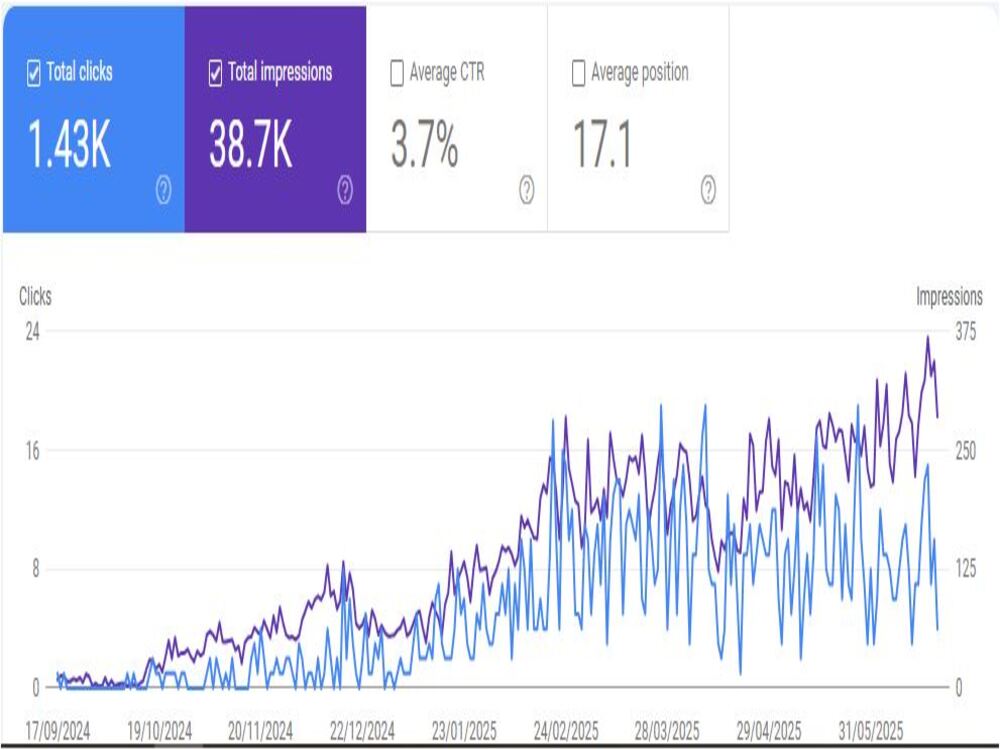Select the 38.7K total impressions value
Viewport: 1000px width, 750px height.
pyautogui.click(x=251, y=145)
